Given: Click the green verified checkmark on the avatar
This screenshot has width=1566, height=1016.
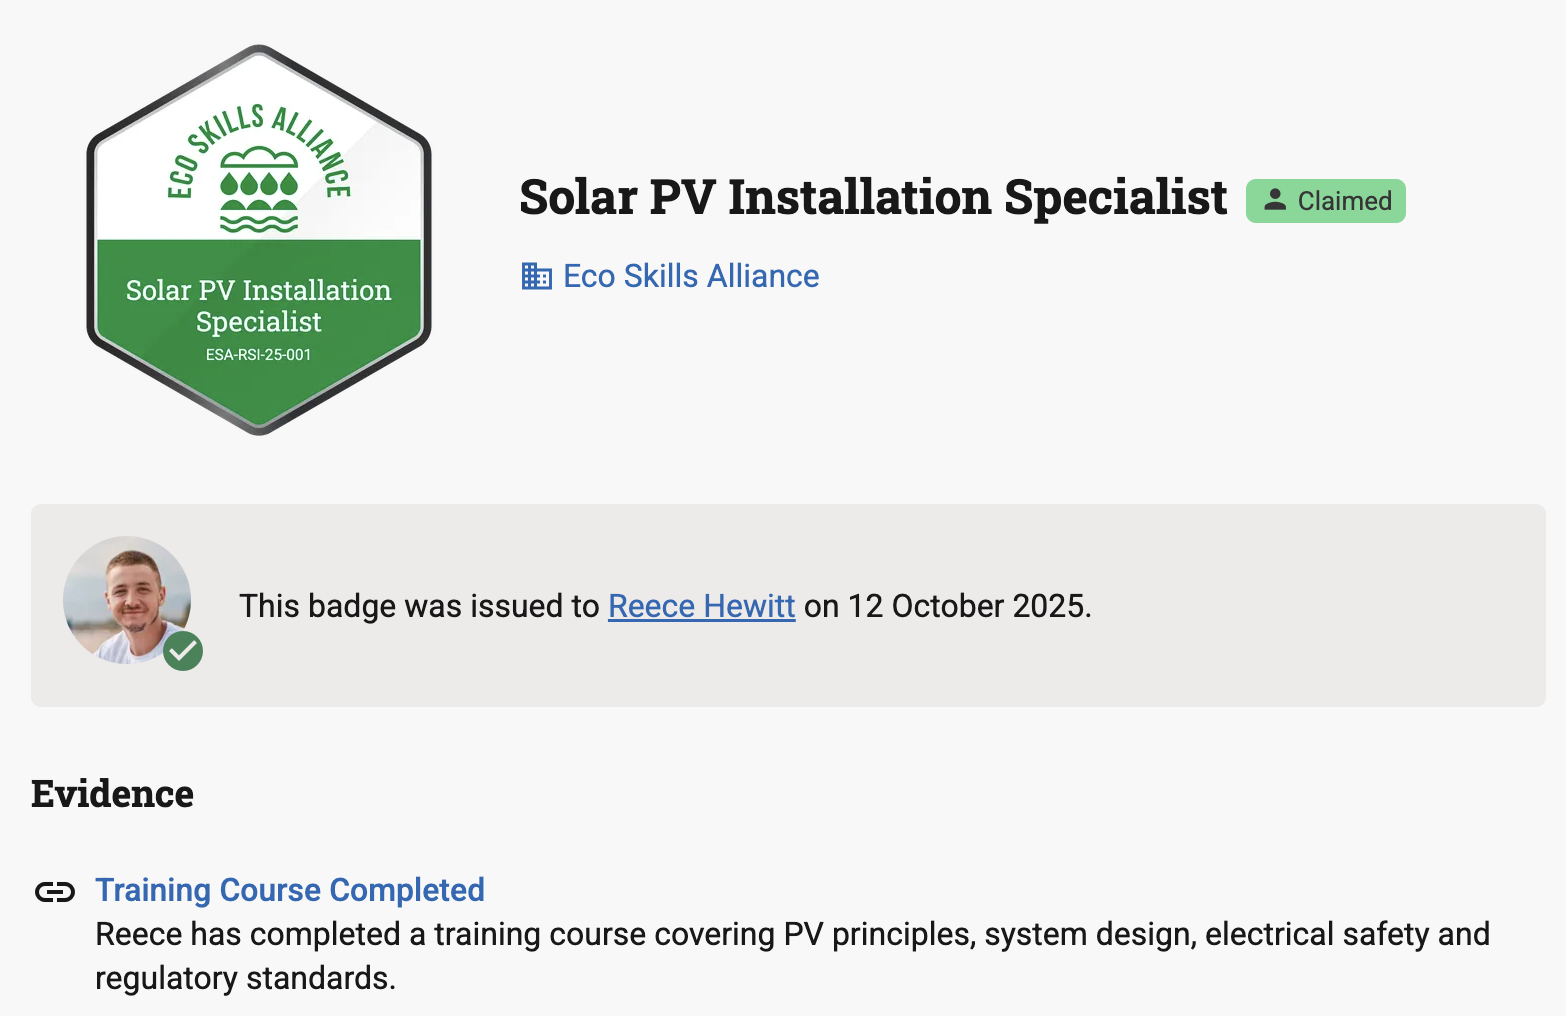Looking at the screenshot, I should coord(183,651).
